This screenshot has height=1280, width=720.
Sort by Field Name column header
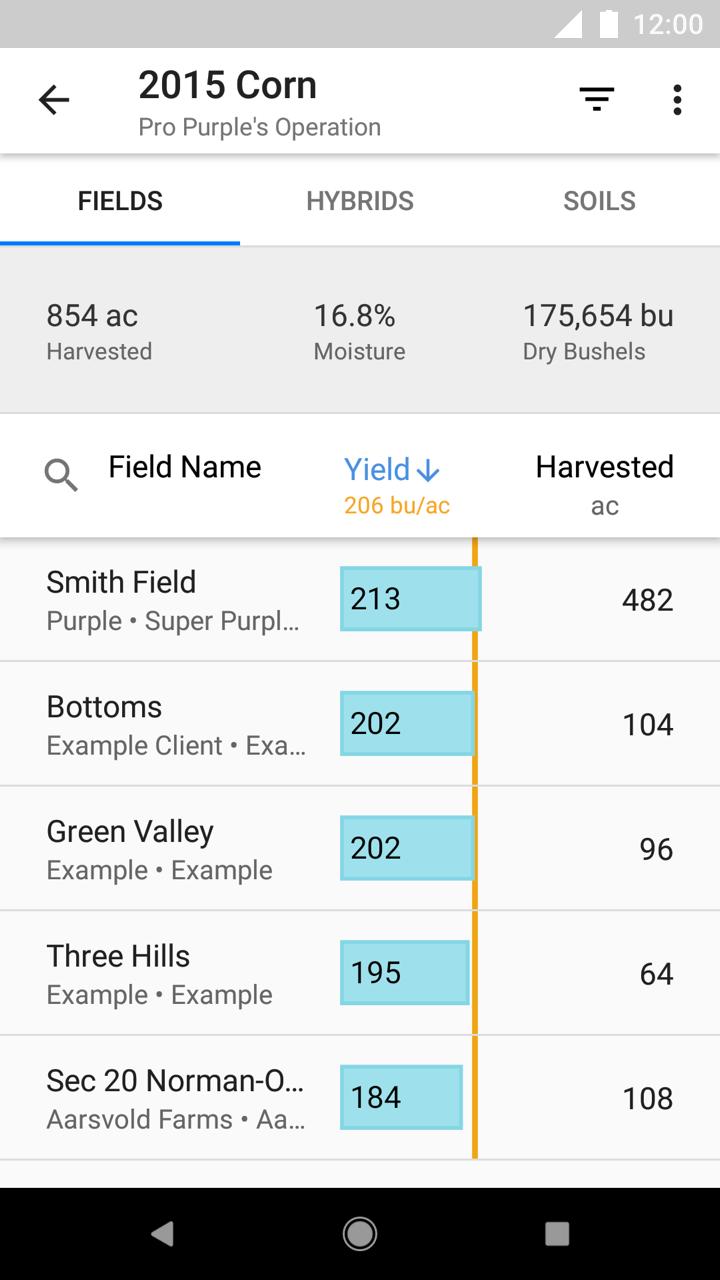coord(185,467)
